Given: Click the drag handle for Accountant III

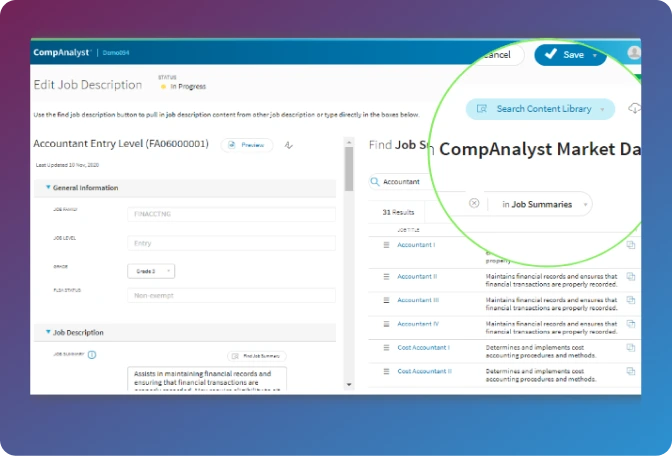Looking at the screenshot, I should (x=386, y=300).
